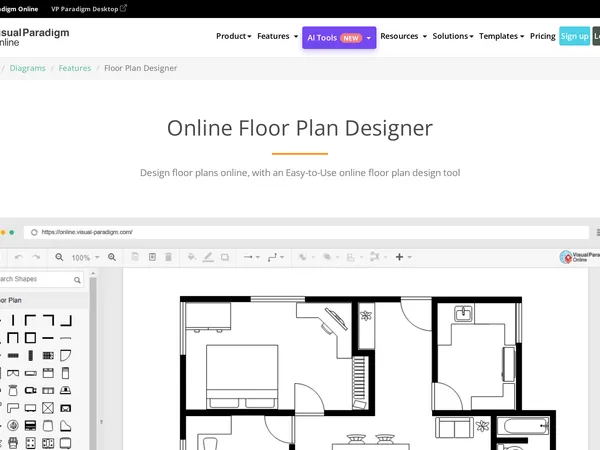Click the search magnifier in Search Shapes box
Image resolution: width=600 pixels, height=450 pixels.
point(77,280)
